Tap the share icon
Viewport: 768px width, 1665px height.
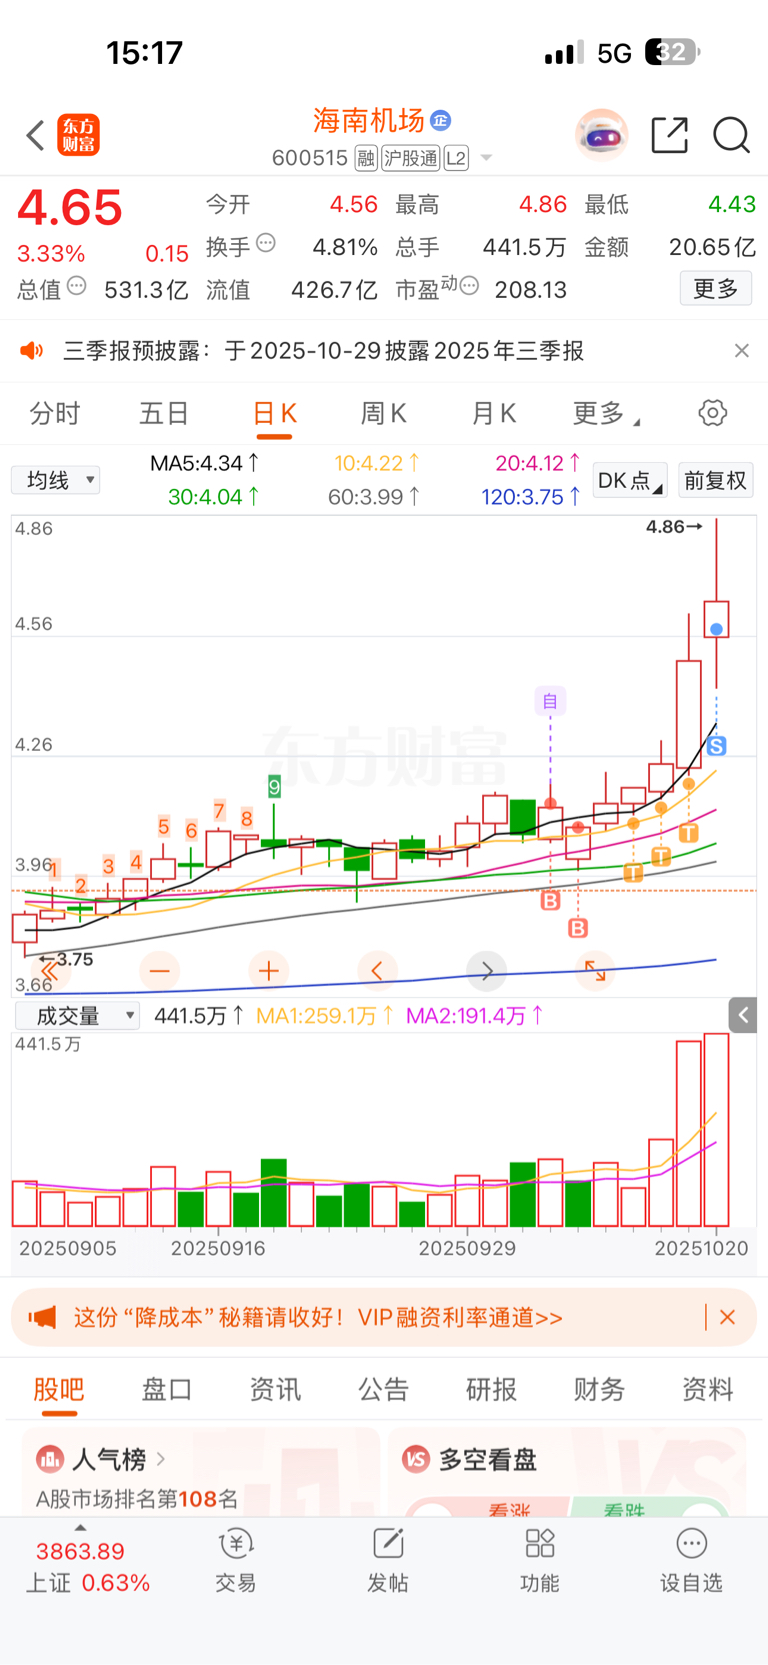[669, 135]
